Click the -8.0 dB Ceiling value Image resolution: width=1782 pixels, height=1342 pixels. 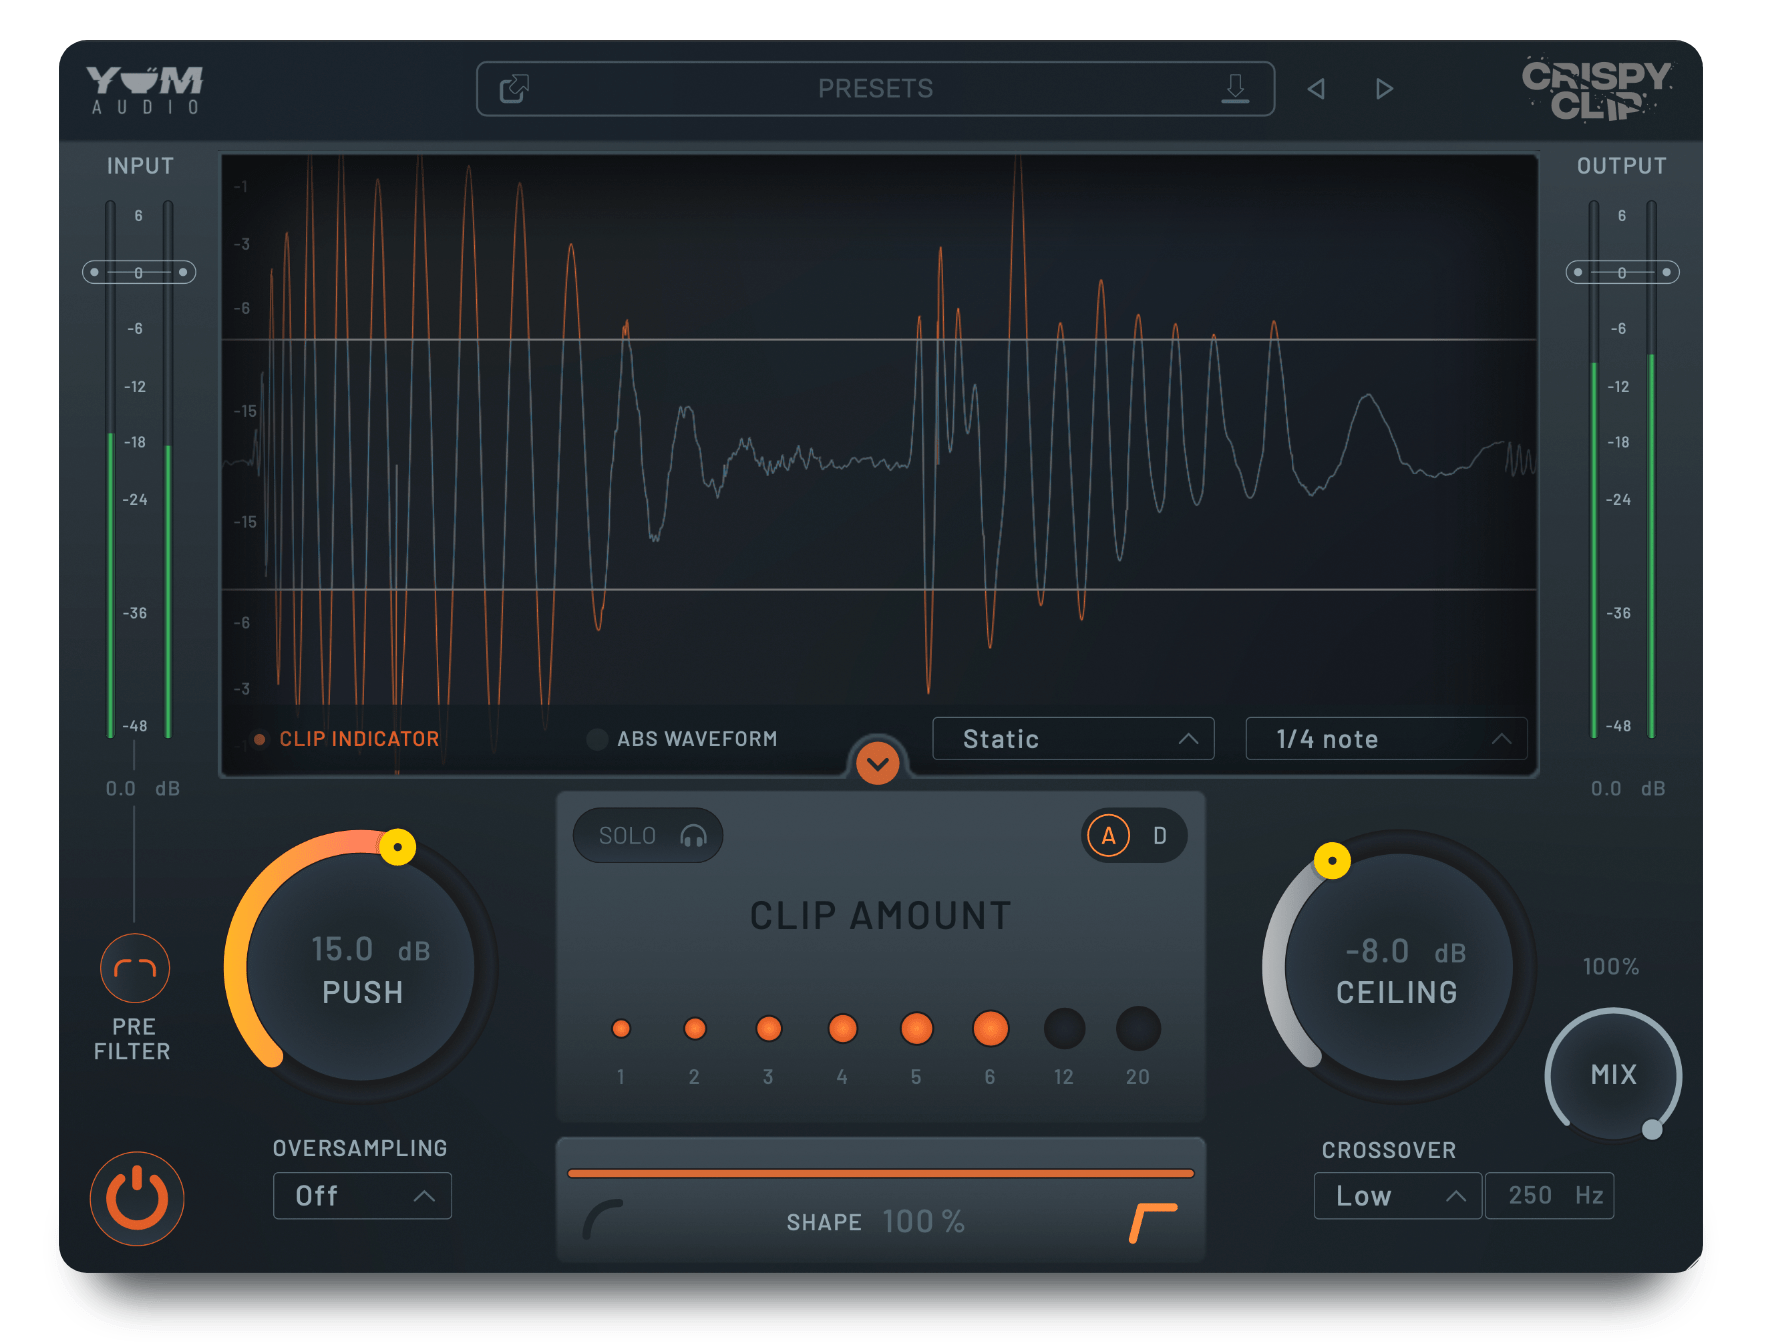click(x=1406, y=951)
